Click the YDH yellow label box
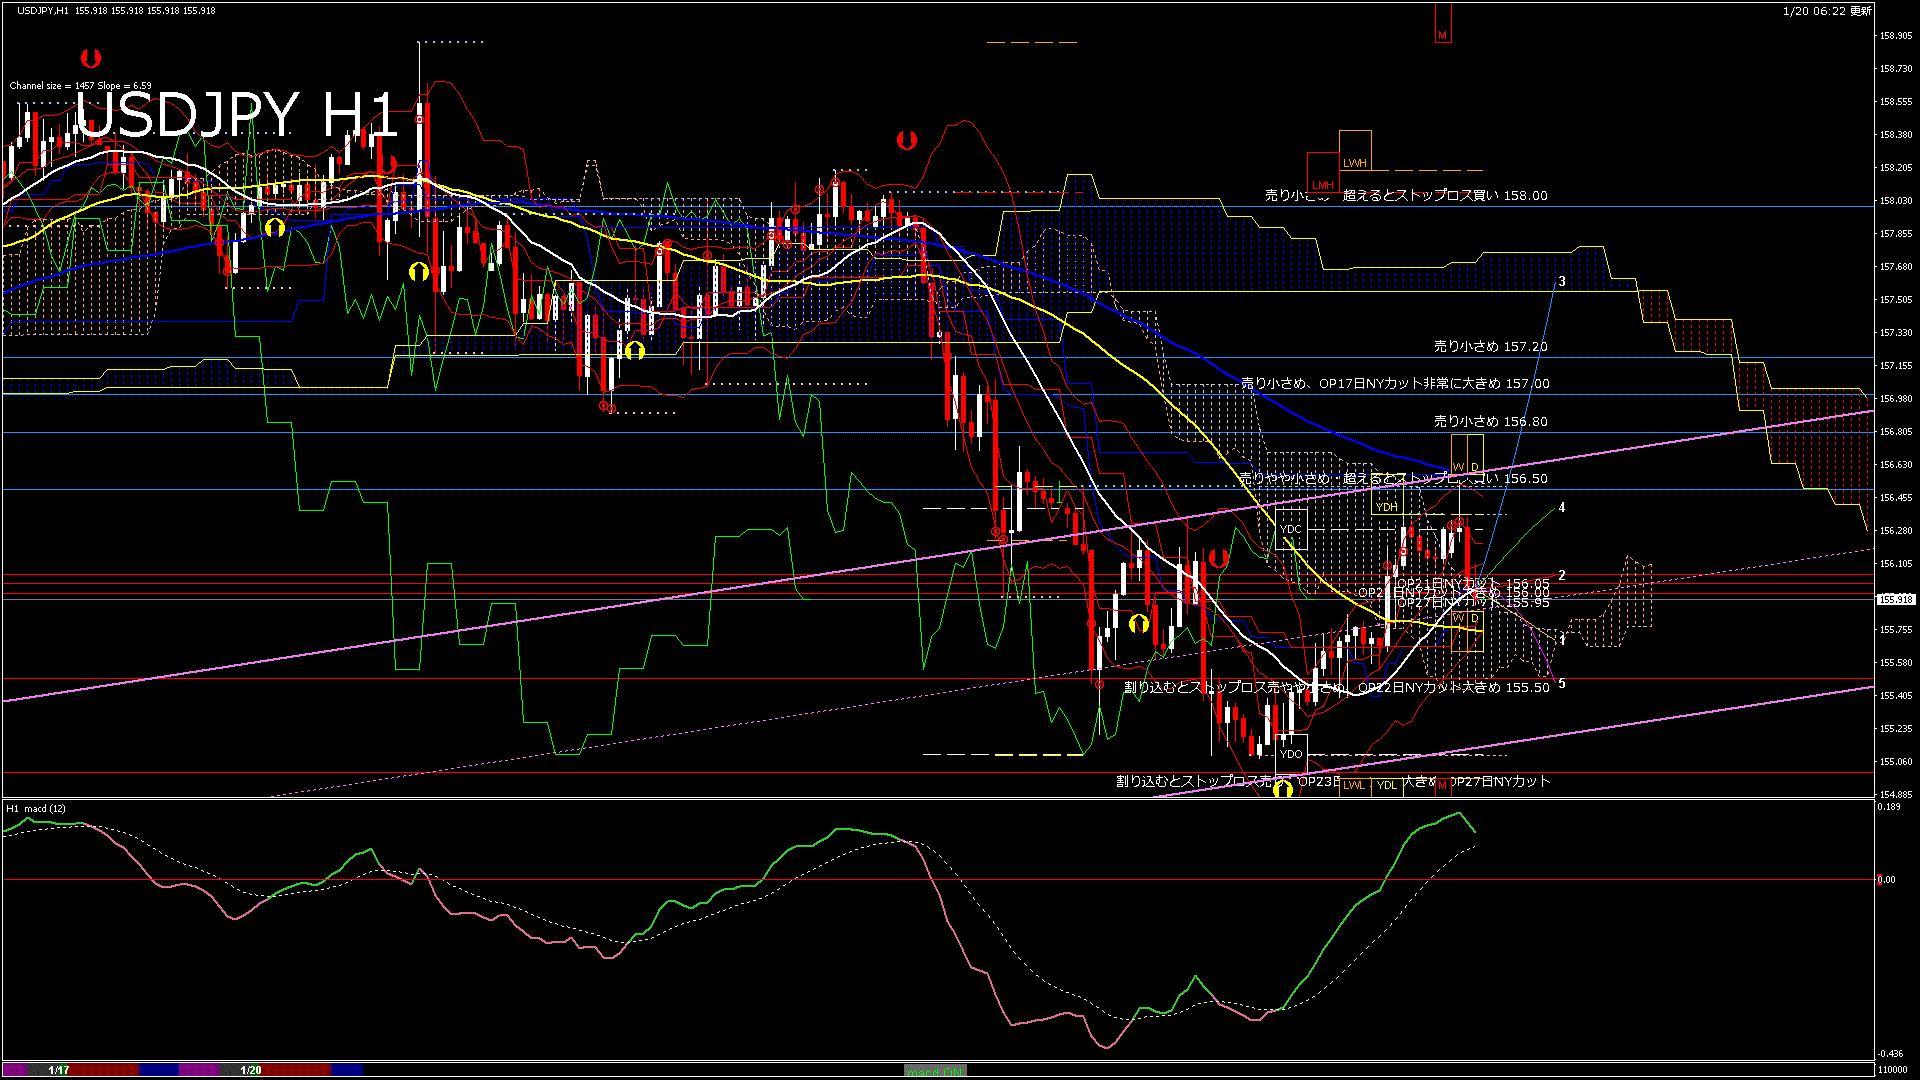 (1386, 507)
